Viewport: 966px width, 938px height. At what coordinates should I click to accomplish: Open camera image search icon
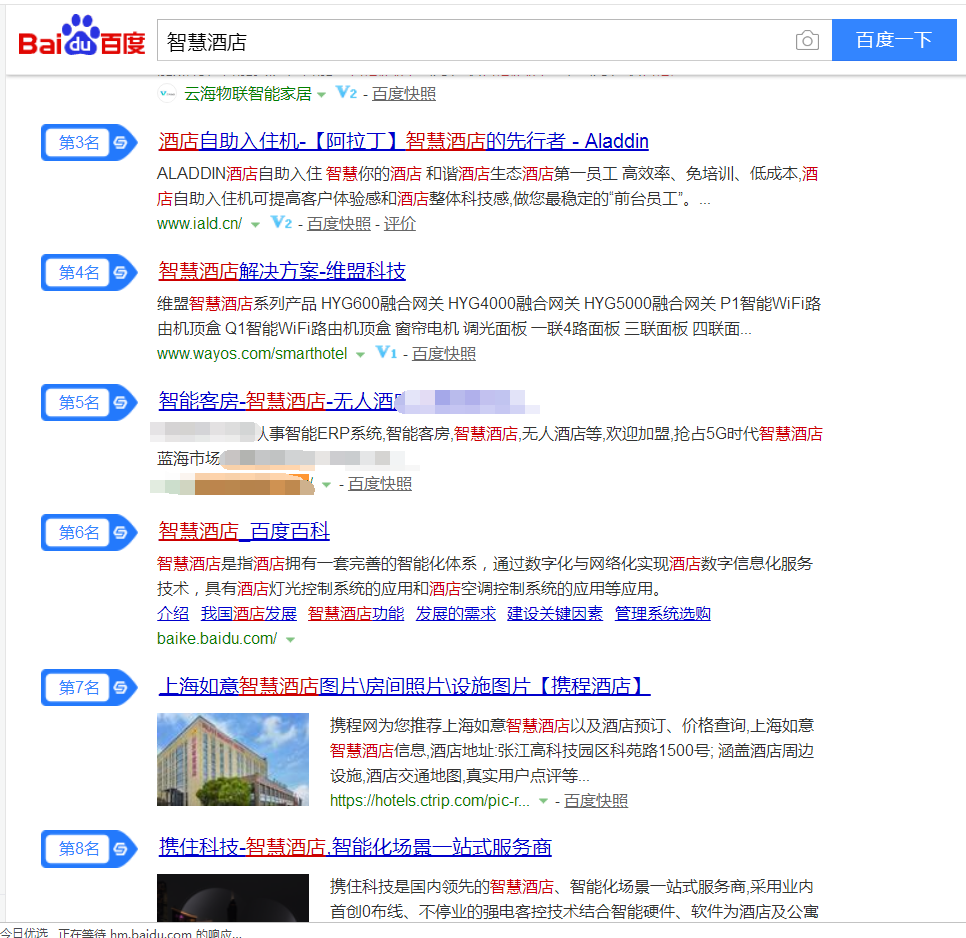coord(807,41)
